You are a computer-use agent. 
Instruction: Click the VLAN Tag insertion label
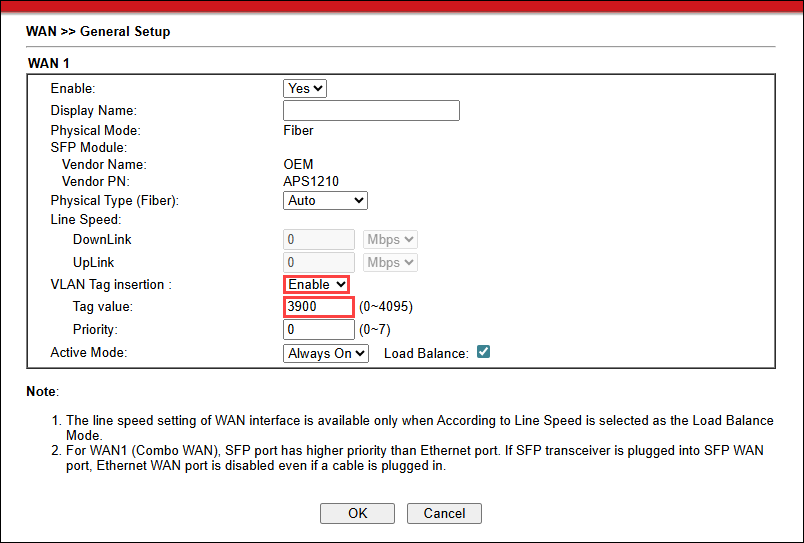pos(110,285)
